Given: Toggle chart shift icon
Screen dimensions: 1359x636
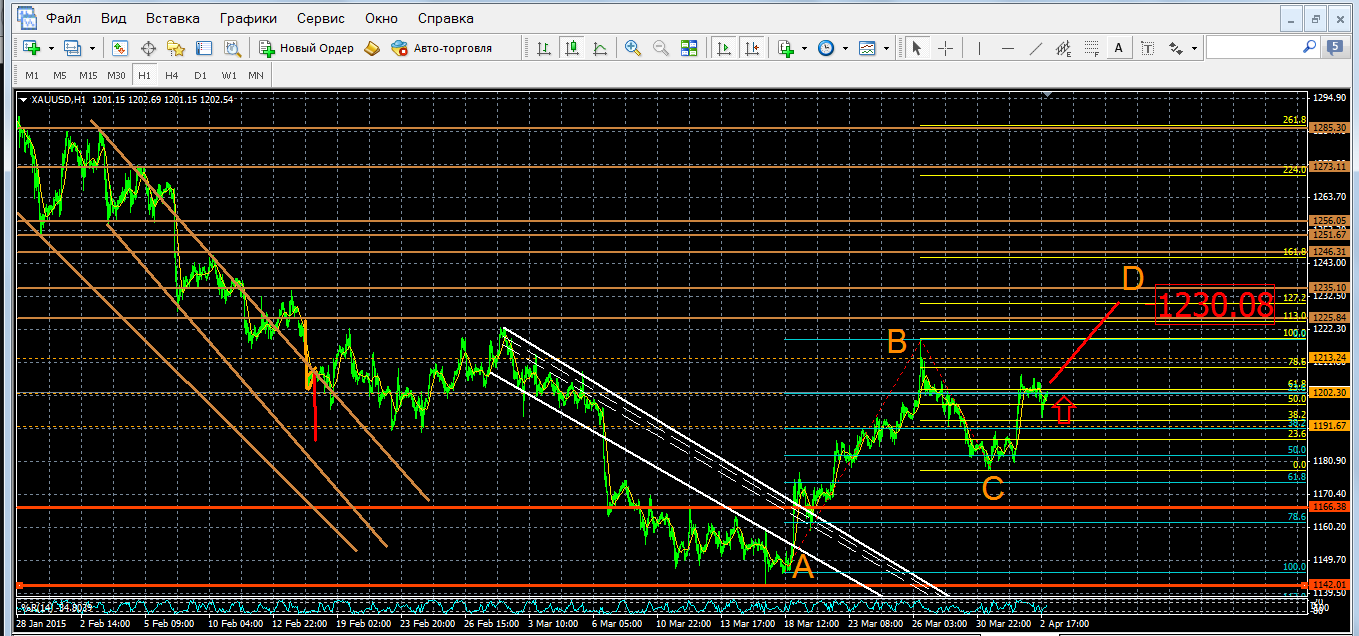Looking at the screenshot, I should [x=751, y=48].
